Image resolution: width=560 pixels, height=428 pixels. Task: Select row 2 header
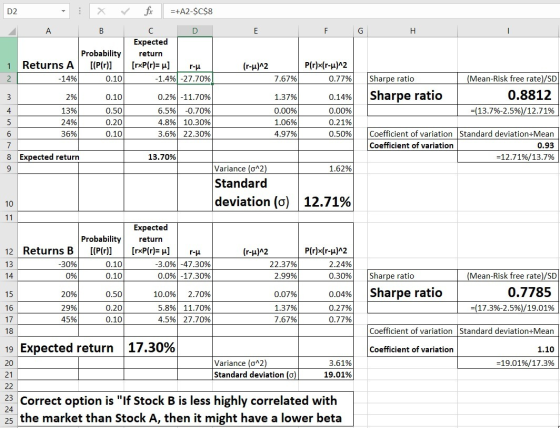coord(9,79)
